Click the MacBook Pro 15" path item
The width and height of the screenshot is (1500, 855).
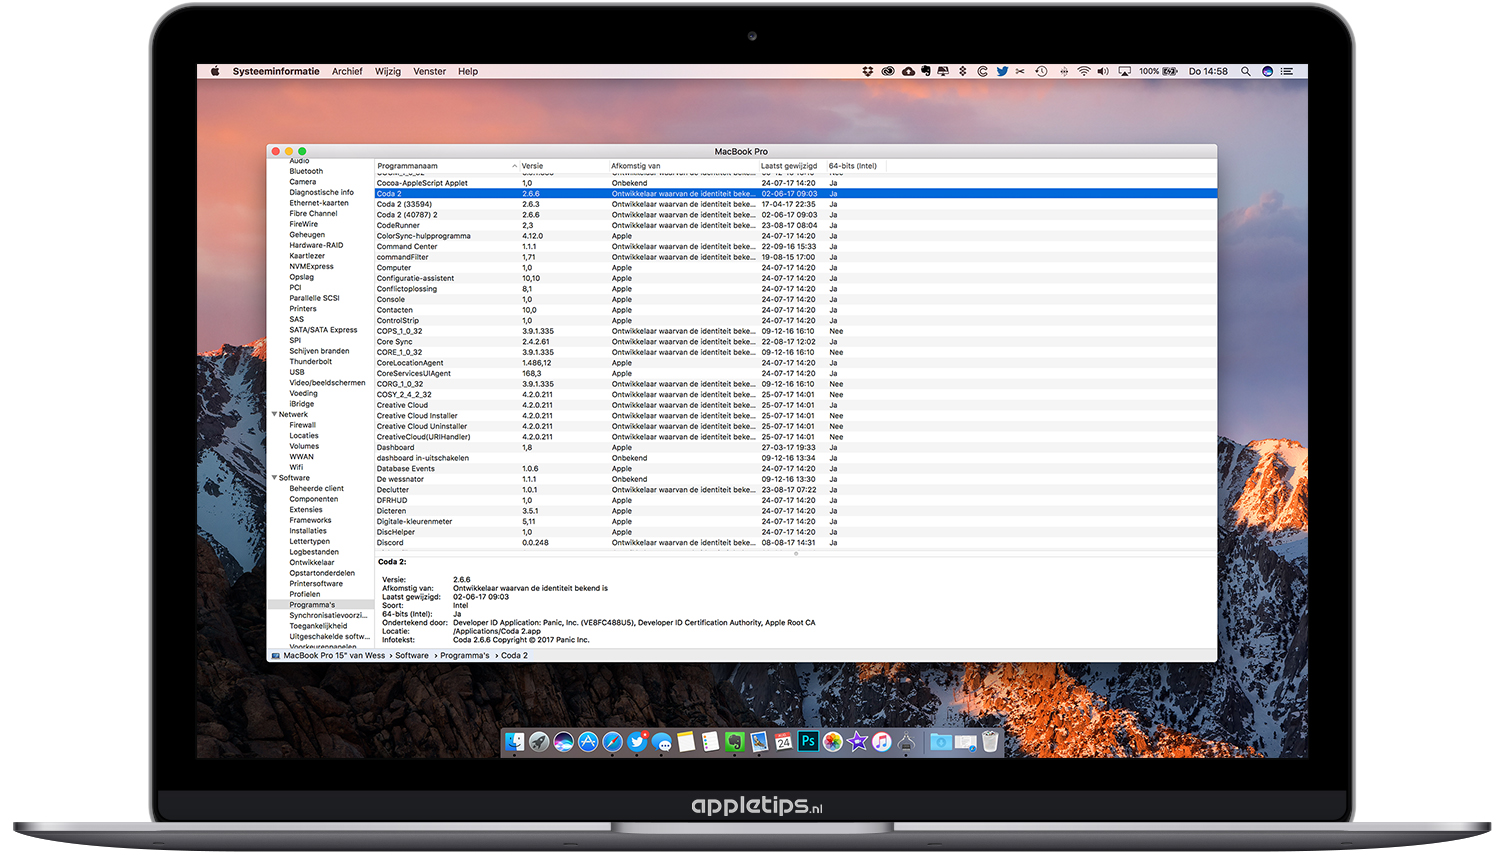click(328, 656)
